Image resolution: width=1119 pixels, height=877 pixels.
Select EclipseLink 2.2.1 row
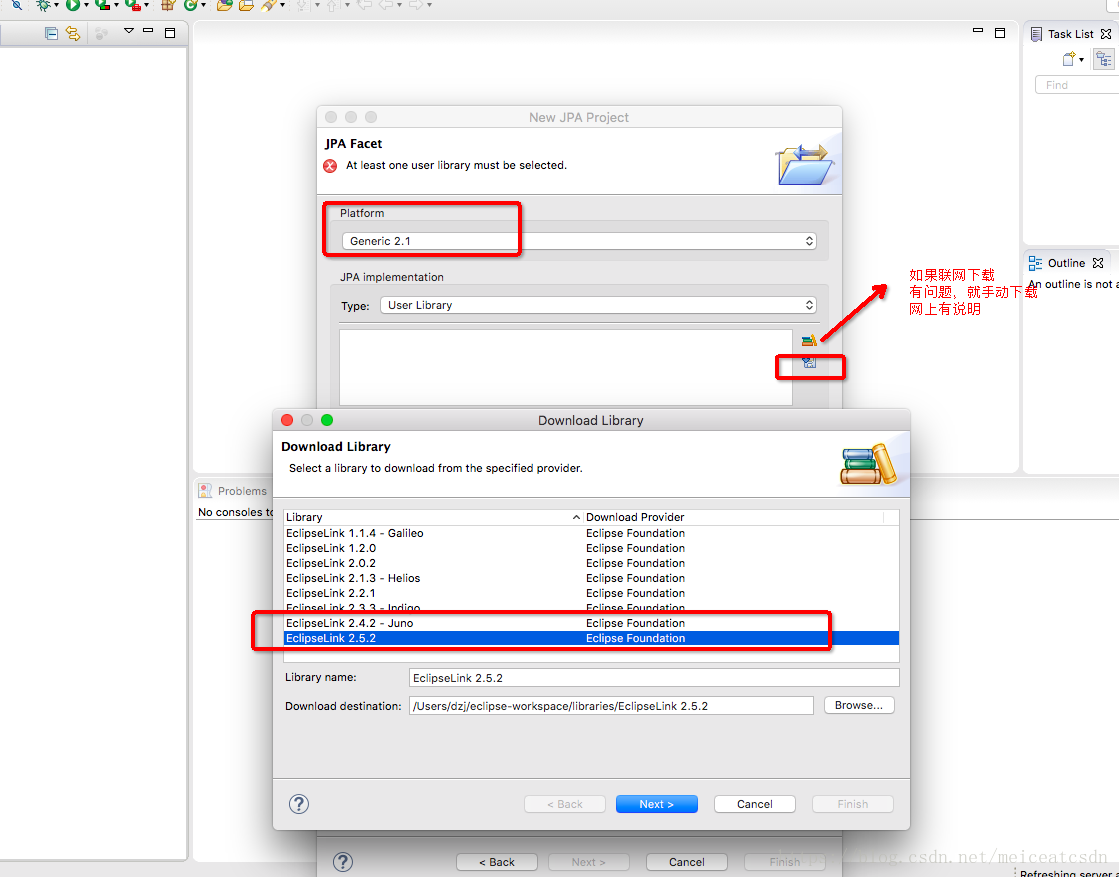point(591,593)
